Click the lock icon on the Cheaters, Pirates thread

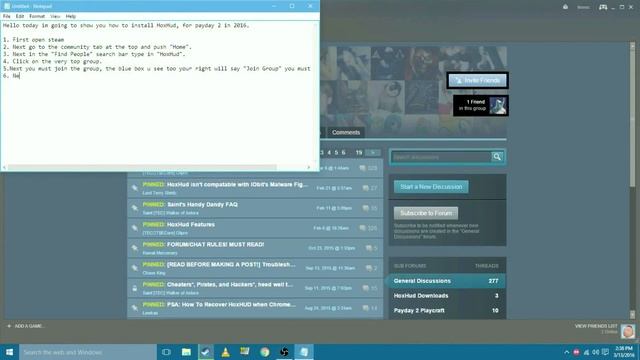point(134,288)
